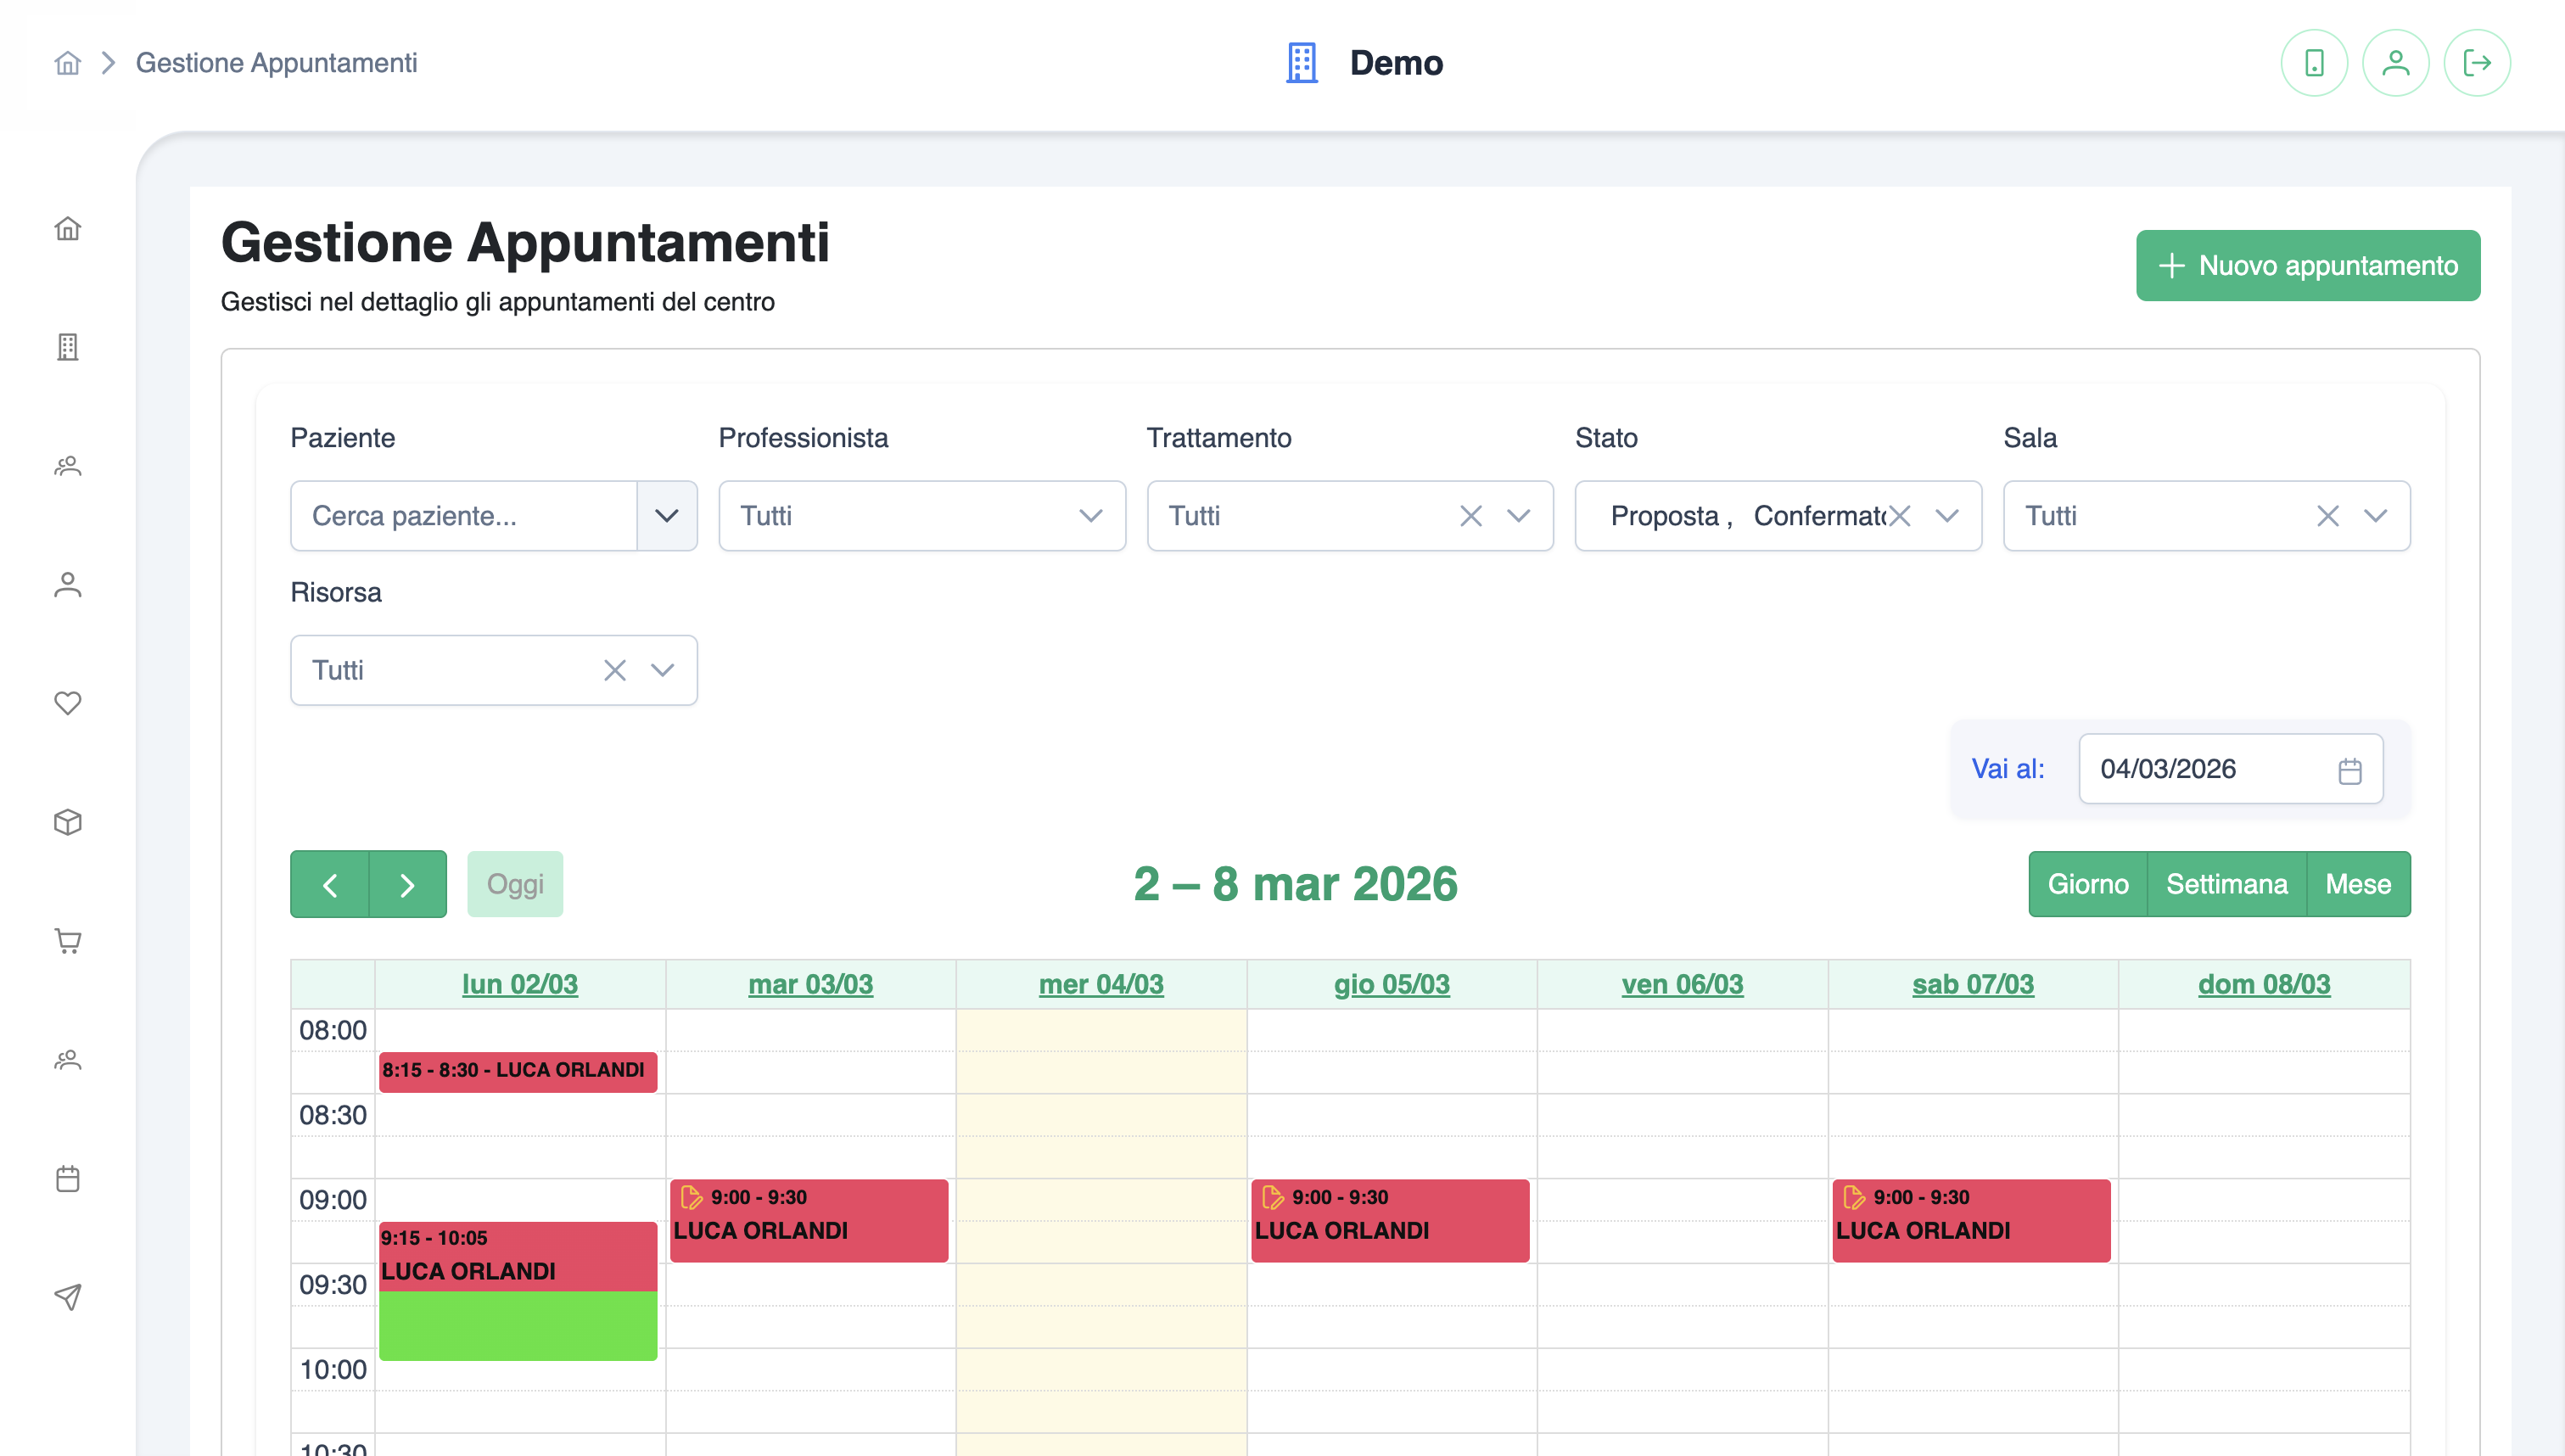2565x1456 pixels.
Task: Expand the Stato dropdown chevron
Action: [1947, 516]
